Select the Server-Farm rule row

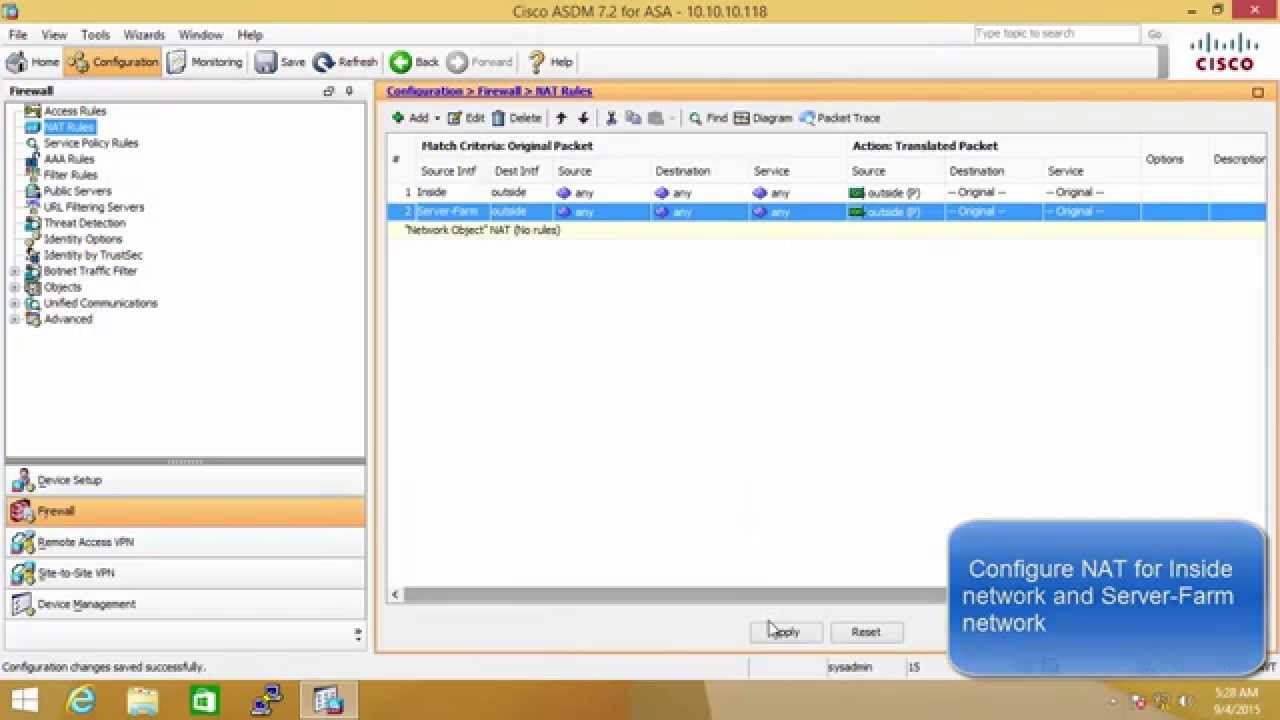pyautogui.click(x=827, y=212)
